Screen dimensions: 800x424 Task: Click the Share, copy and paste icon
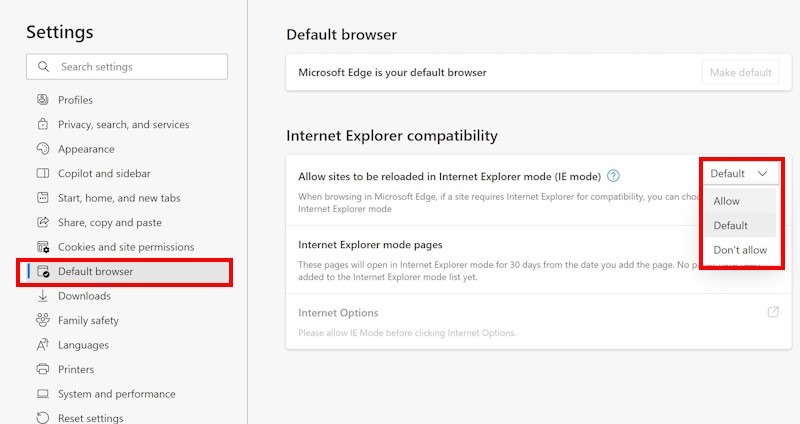click(43, 223)
